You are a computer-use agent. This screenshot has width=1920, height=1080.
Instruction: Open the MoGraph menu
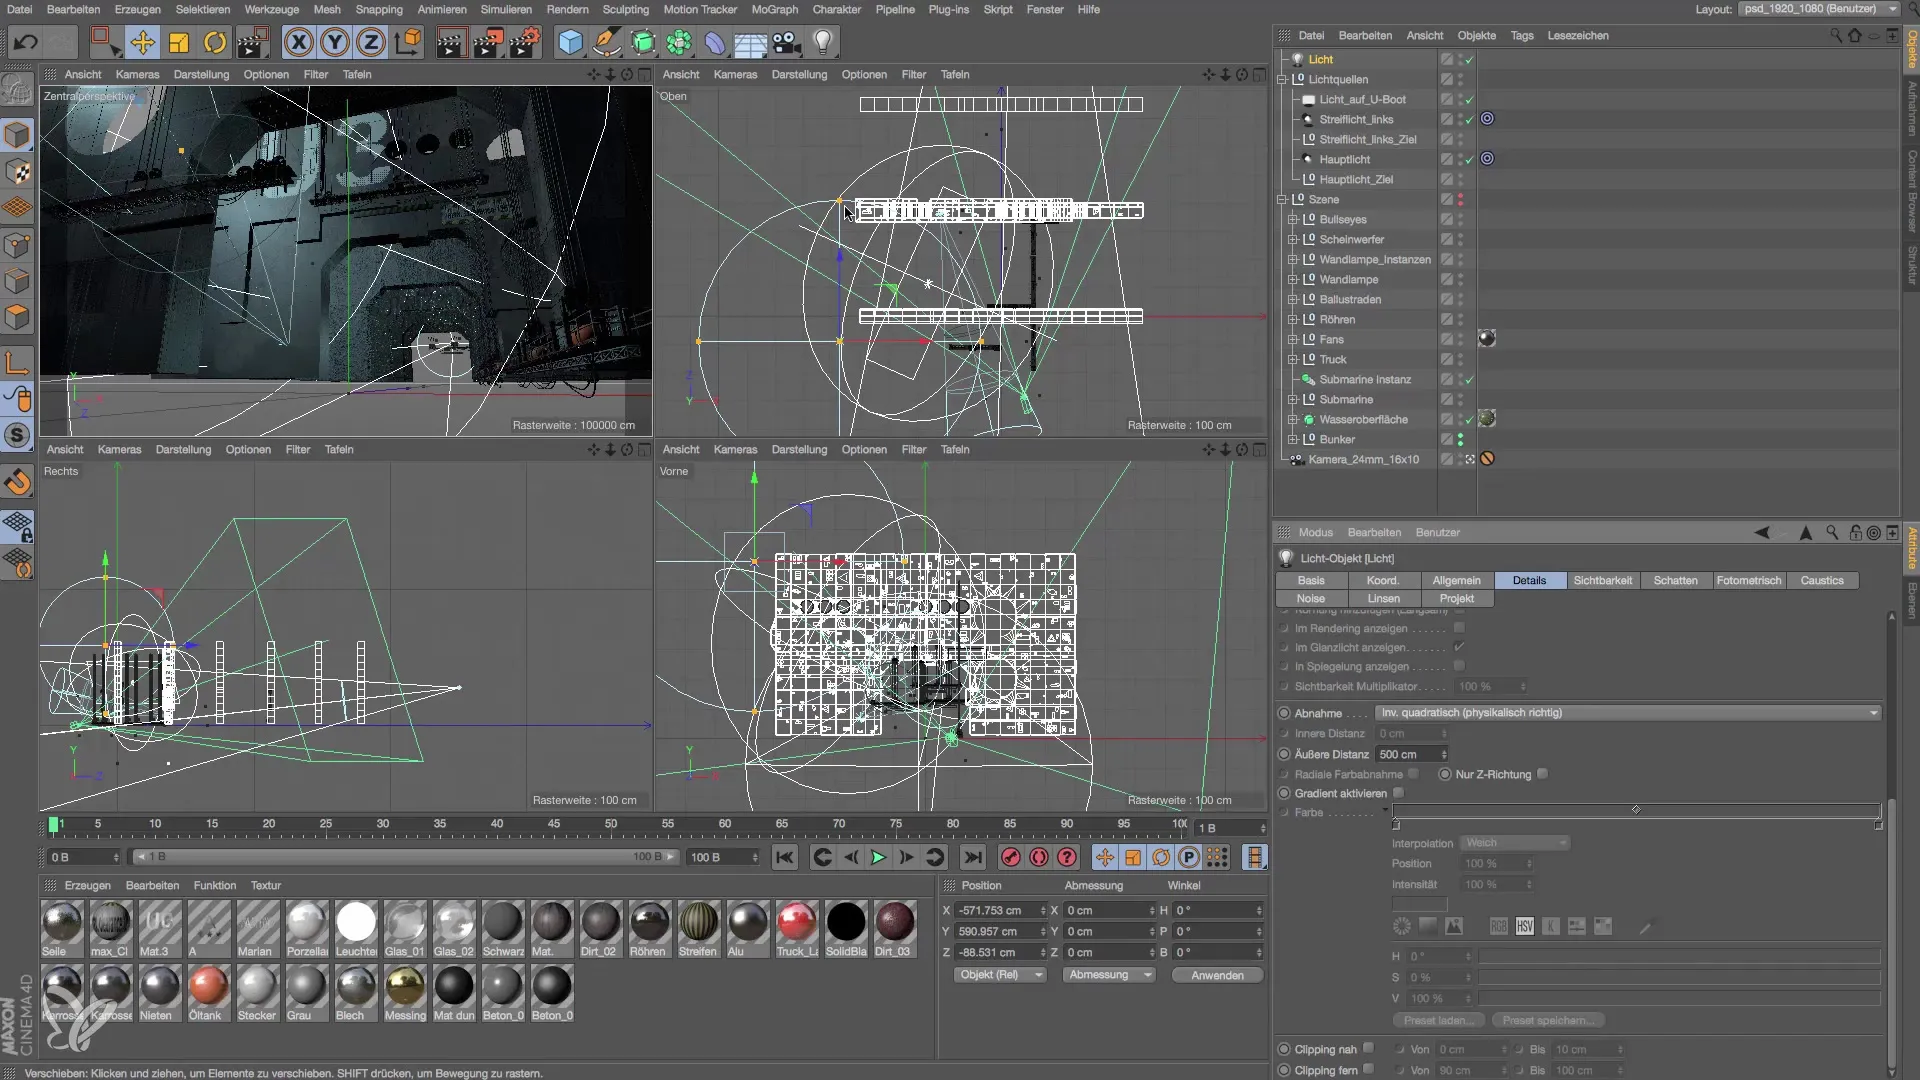774,9
